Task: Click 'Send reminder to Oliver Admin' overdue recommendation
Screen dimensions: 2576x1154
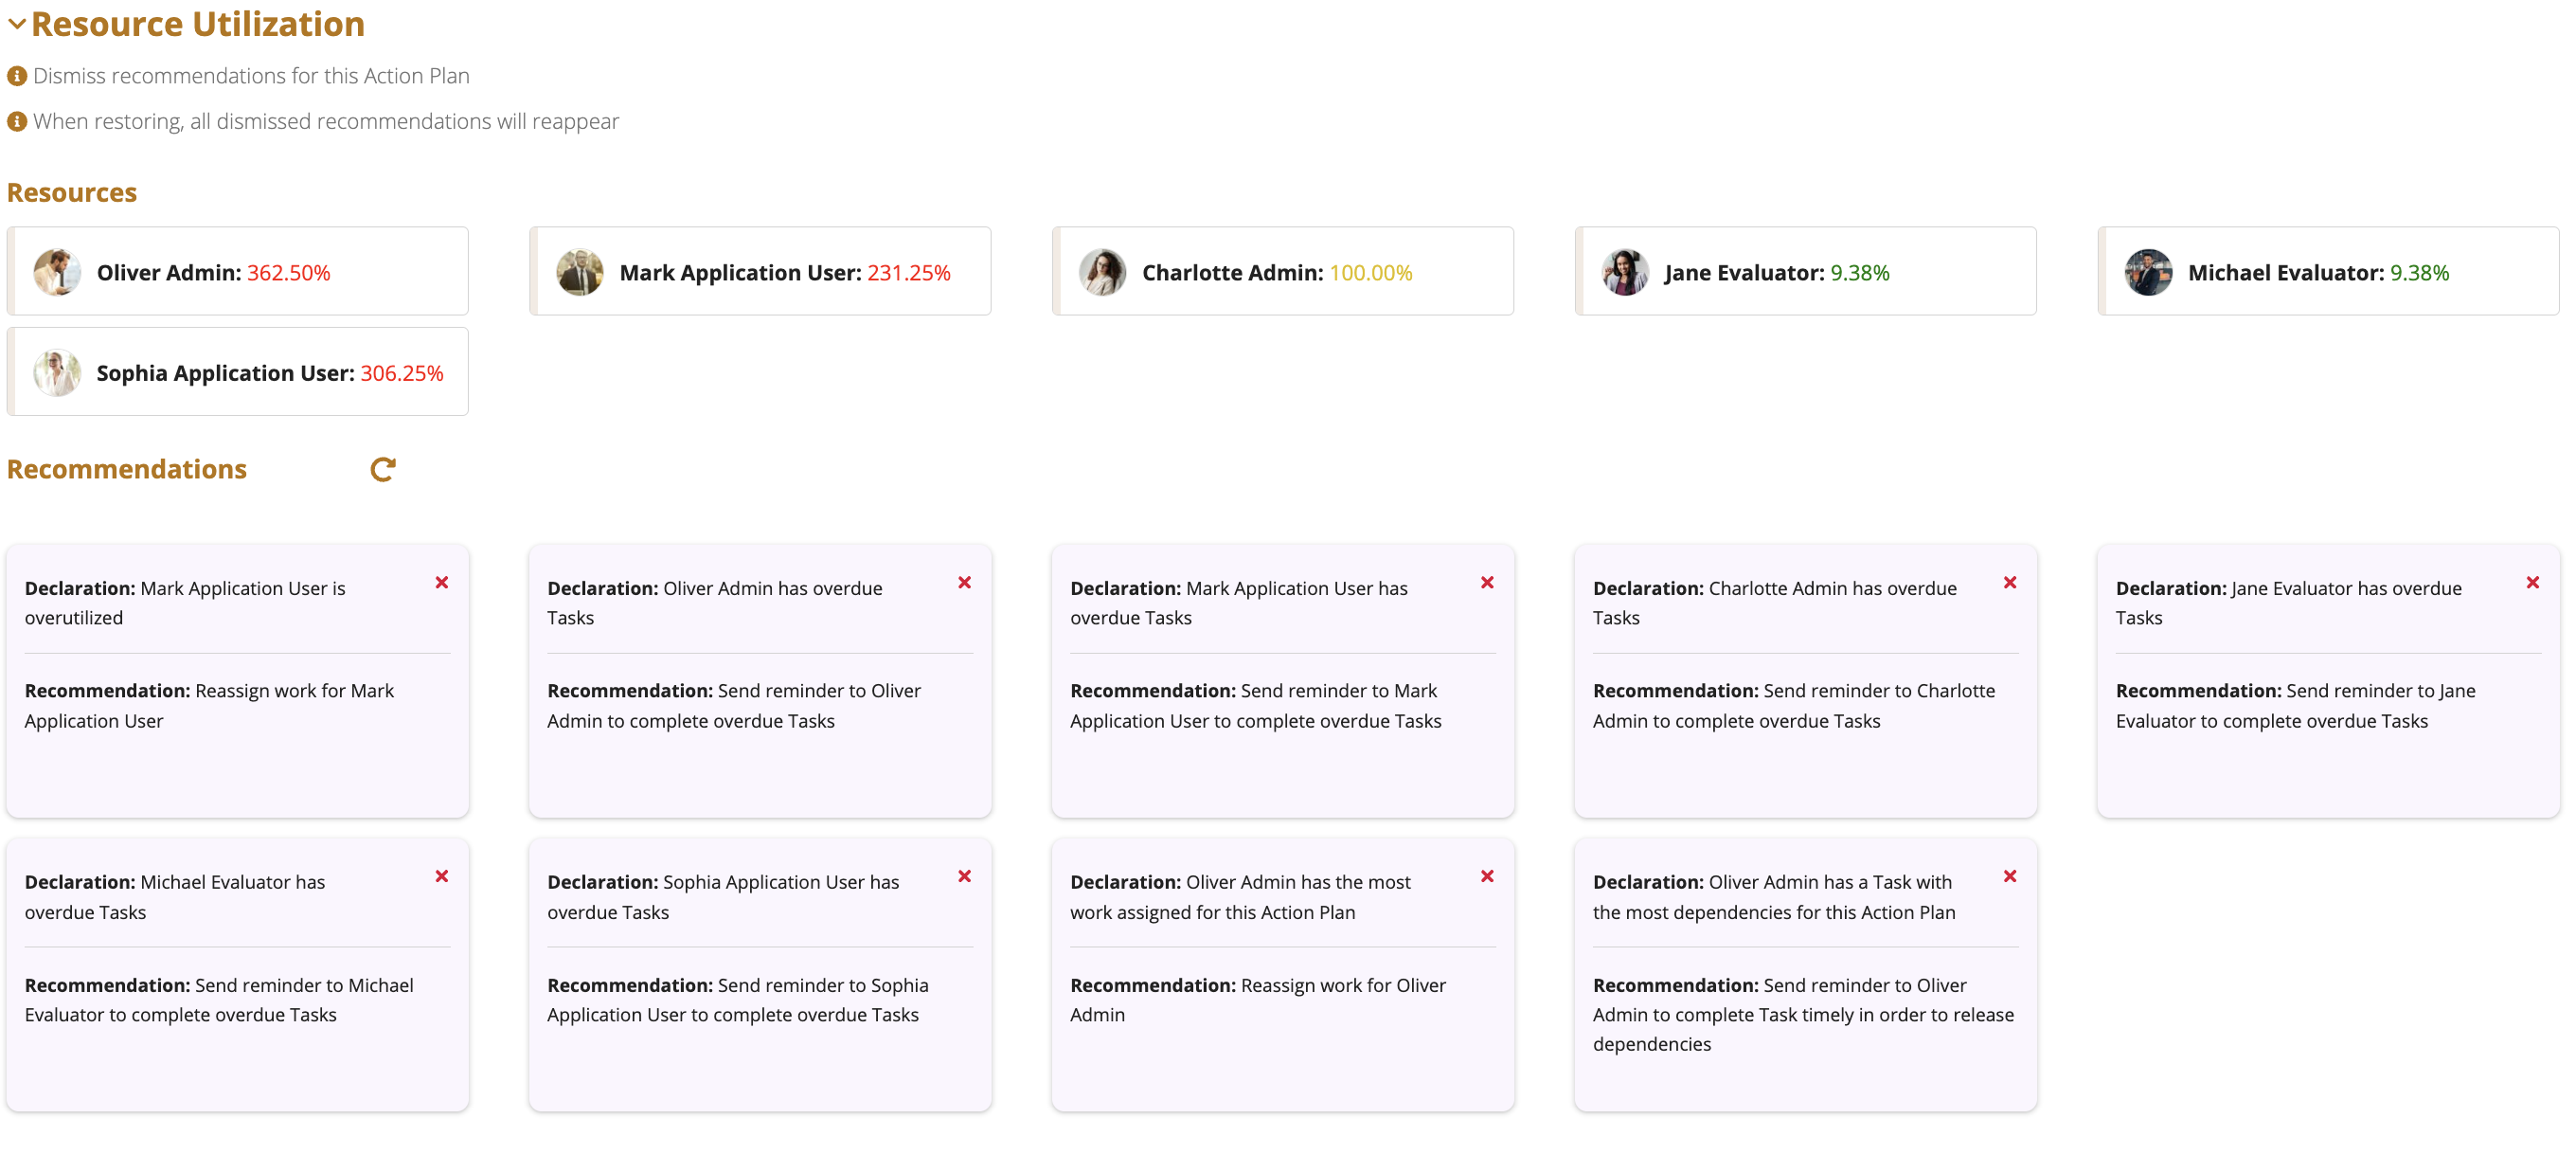Action: point(734,705)
